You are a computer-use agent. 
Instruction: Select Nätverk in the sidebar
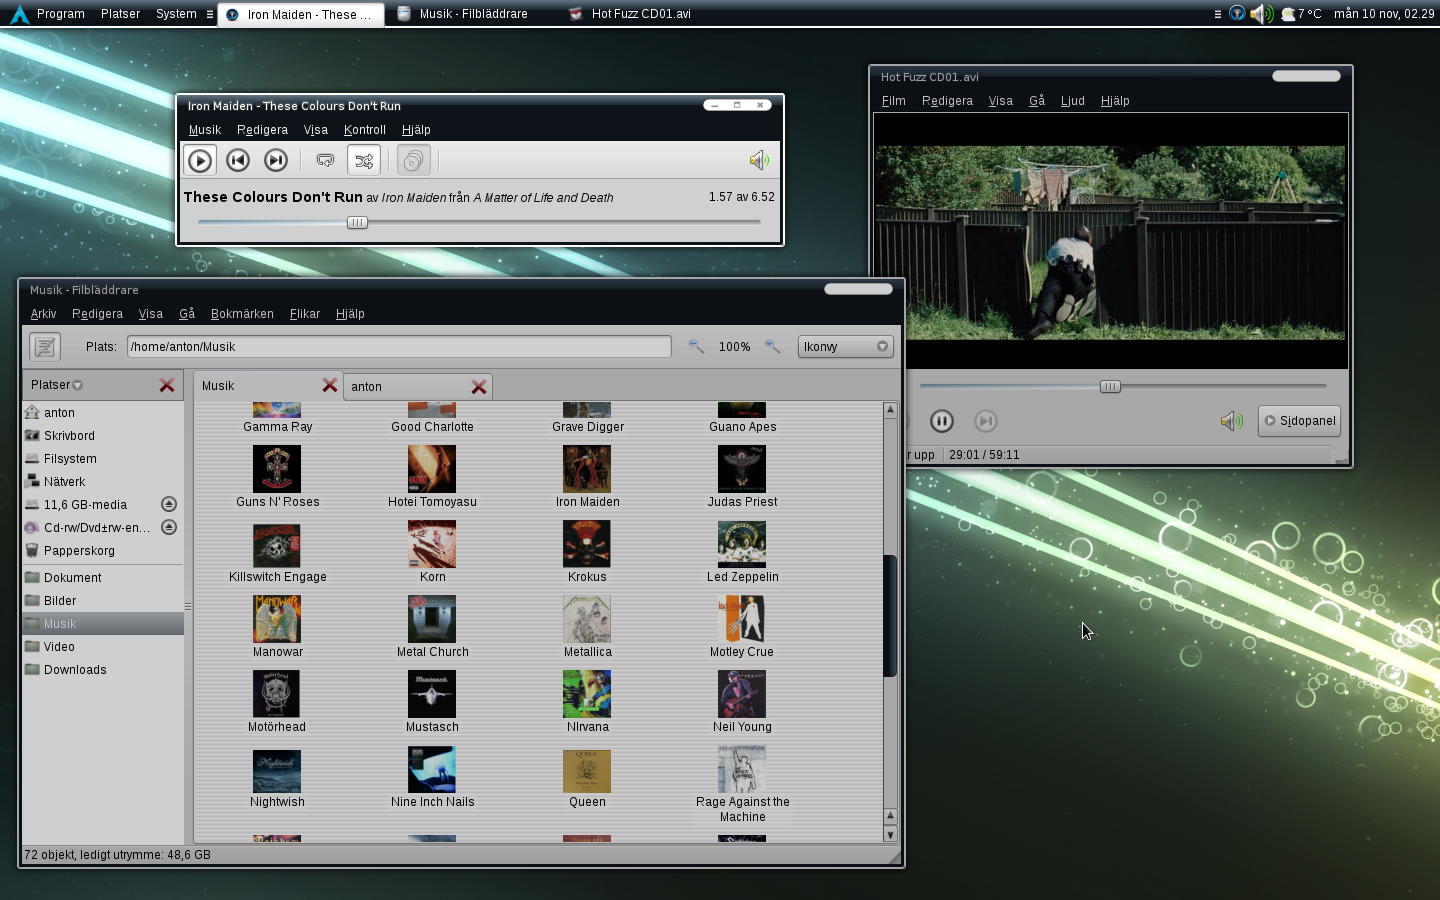tap(103, 482)
